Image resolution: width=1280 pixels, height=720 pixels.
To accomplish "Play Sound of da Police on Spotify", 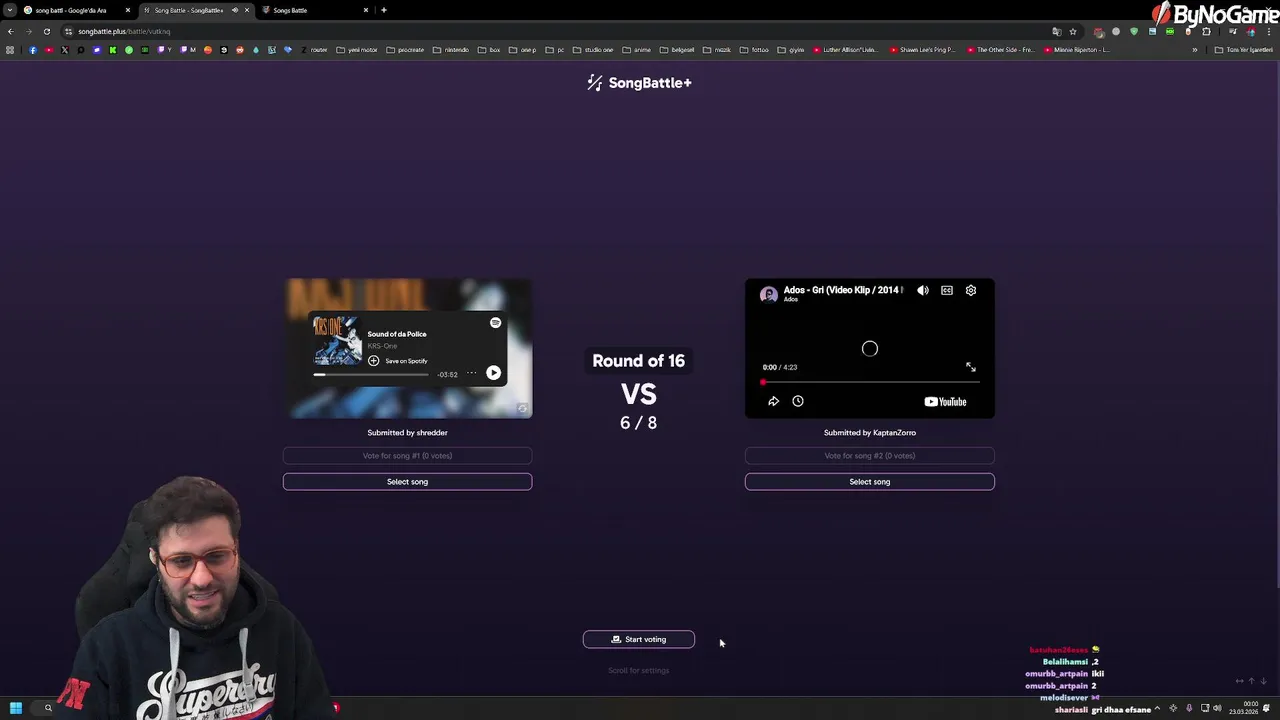I will click(x=493, y=373).
